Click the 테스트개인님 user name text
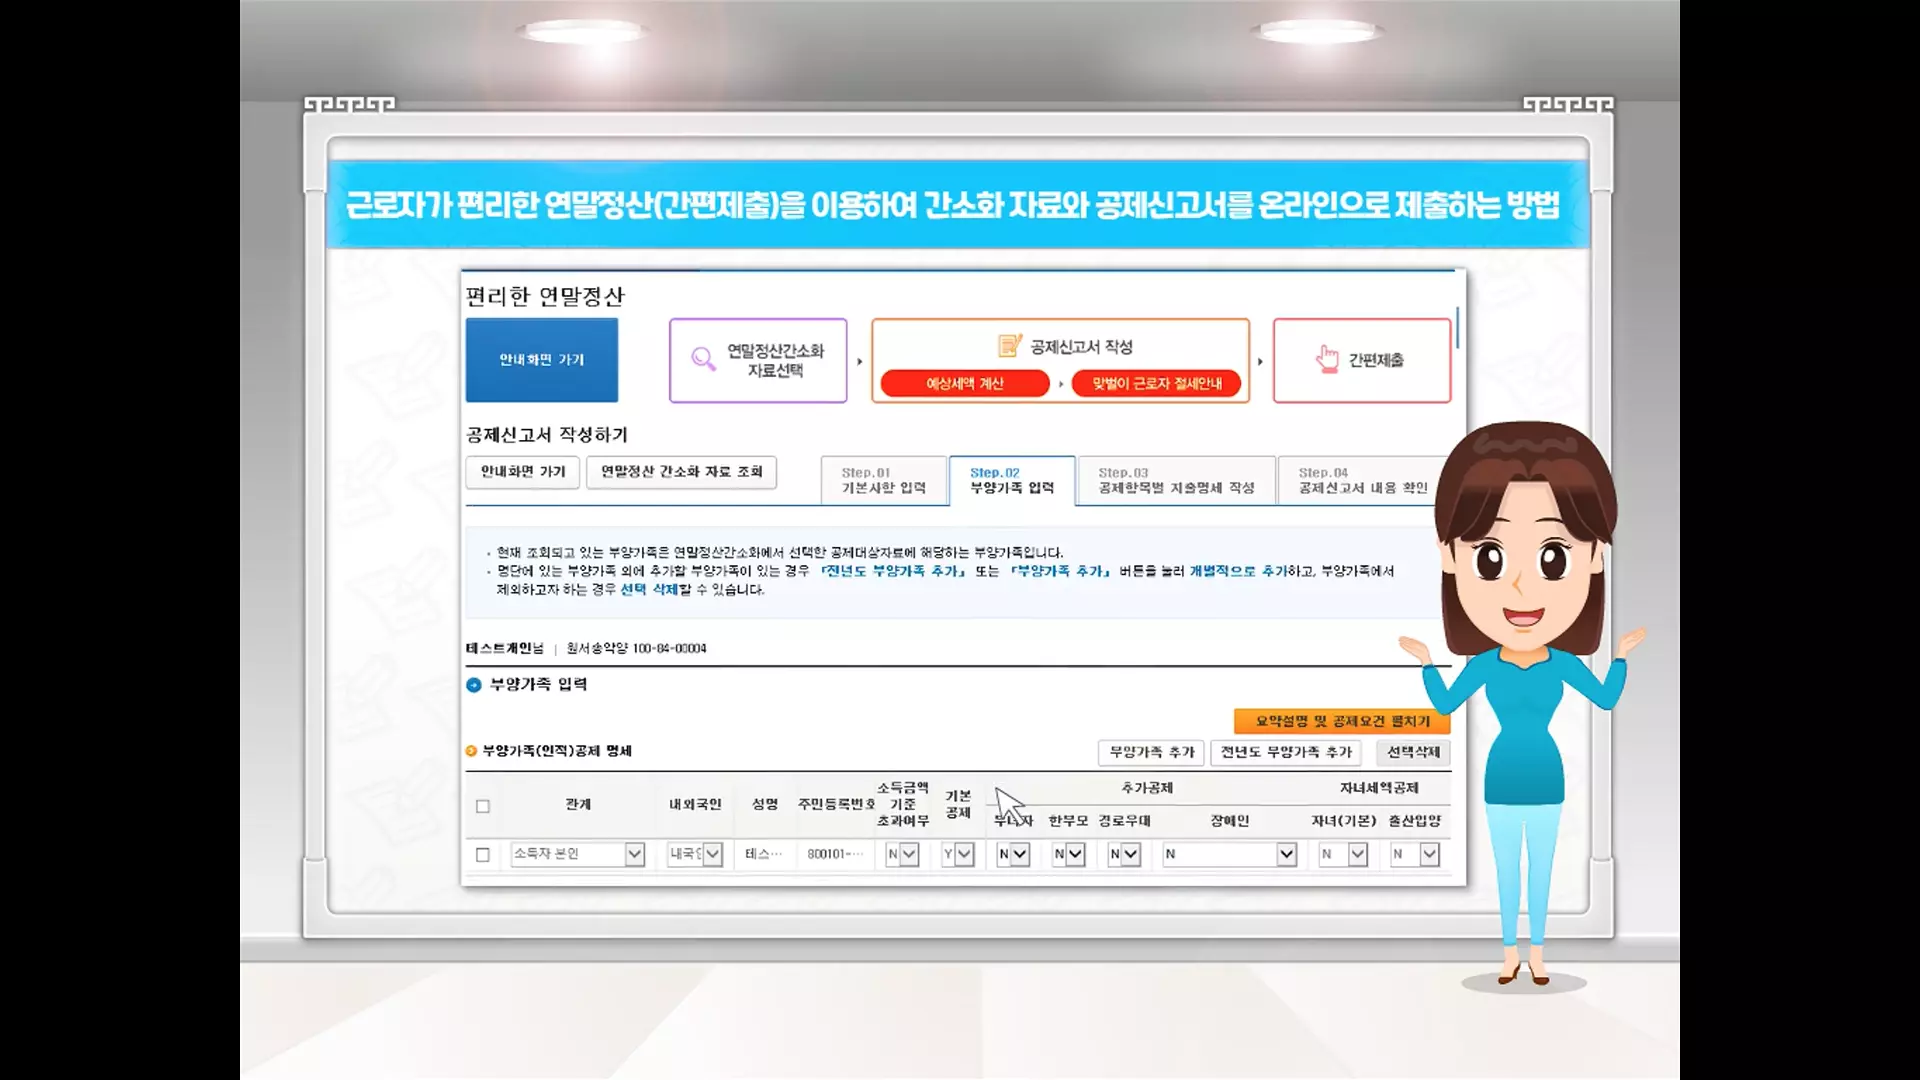1920x1080 pixels. point(504,648)
